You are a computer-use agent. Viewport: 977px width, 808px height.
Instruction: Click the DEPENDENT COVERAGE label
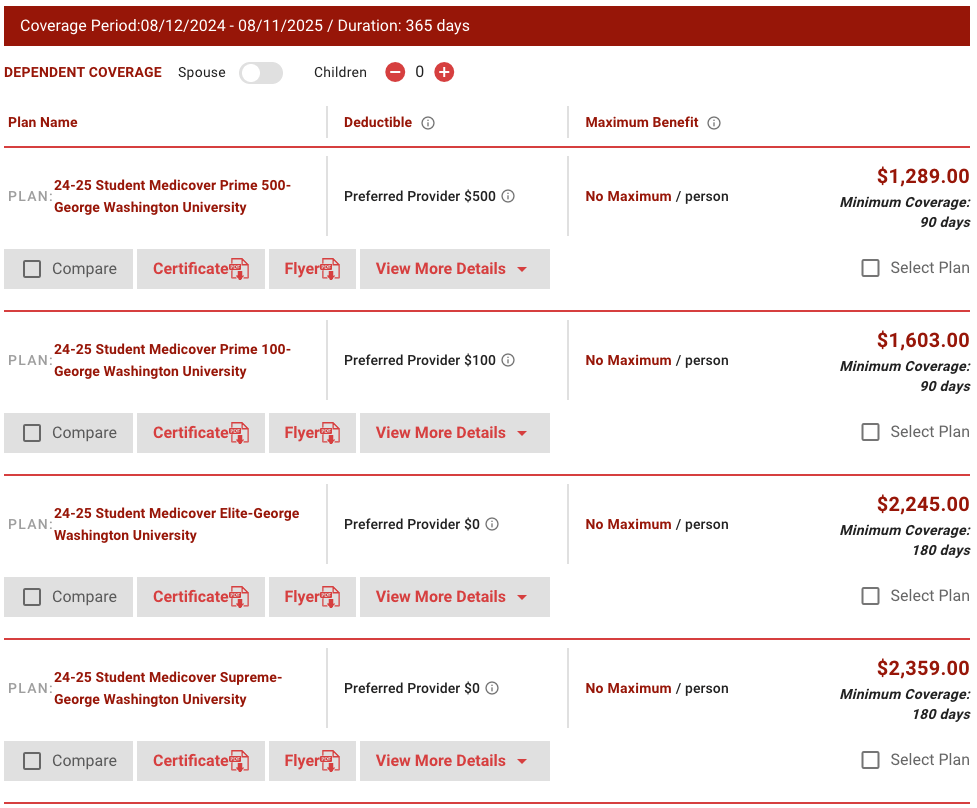pyautogui.click(x=83, y=72)
